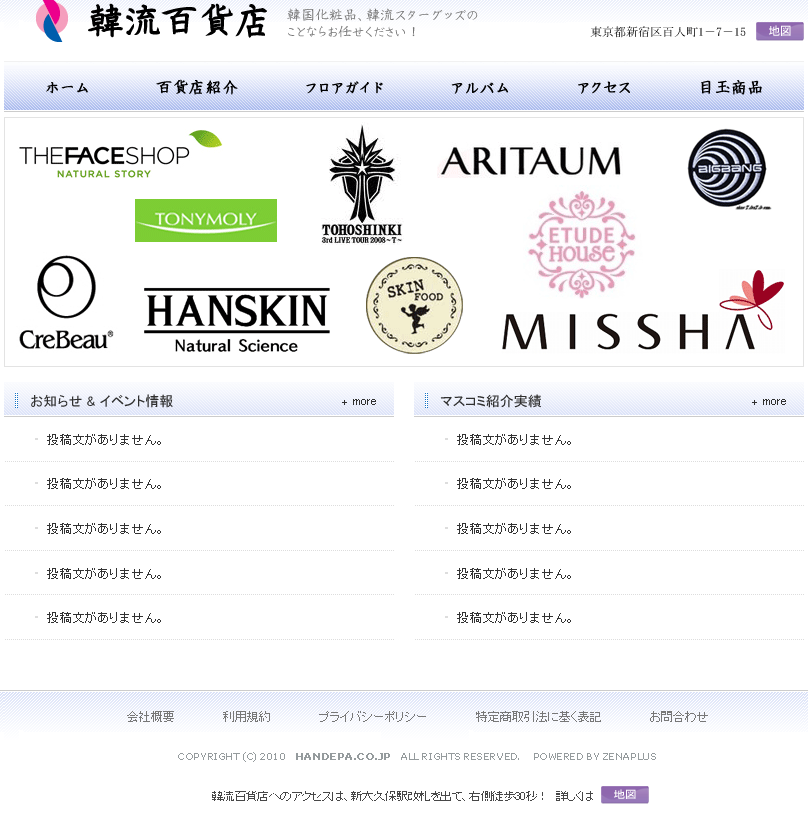808x814 pixels.
Task: Click the pink Etude House logo
Action: (x=581, y=245)
